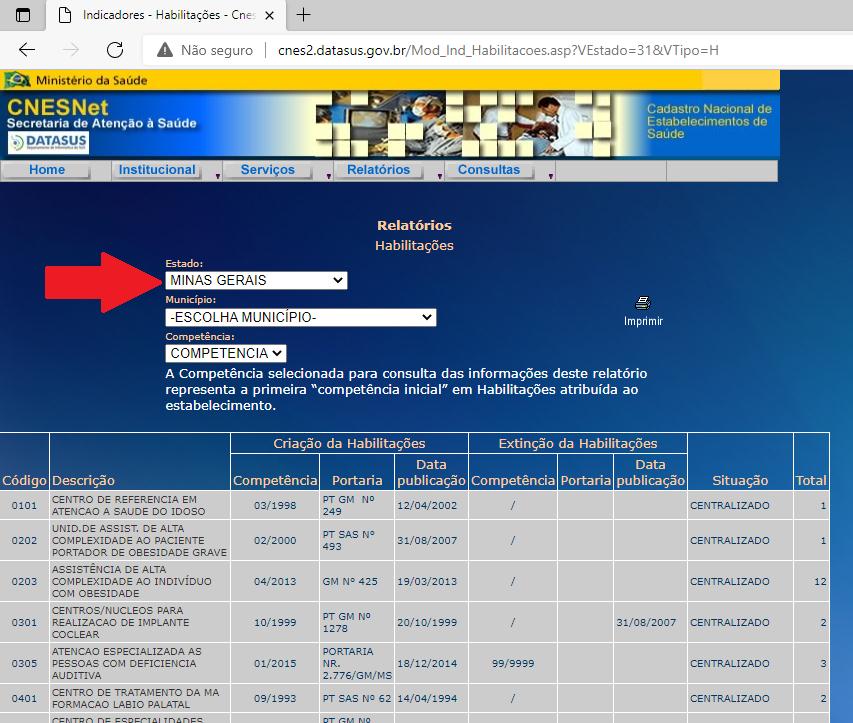The width and height of the screenshot is (853, 723).
Task: Click total value 12 in row 0203
Action: point(820,582)
